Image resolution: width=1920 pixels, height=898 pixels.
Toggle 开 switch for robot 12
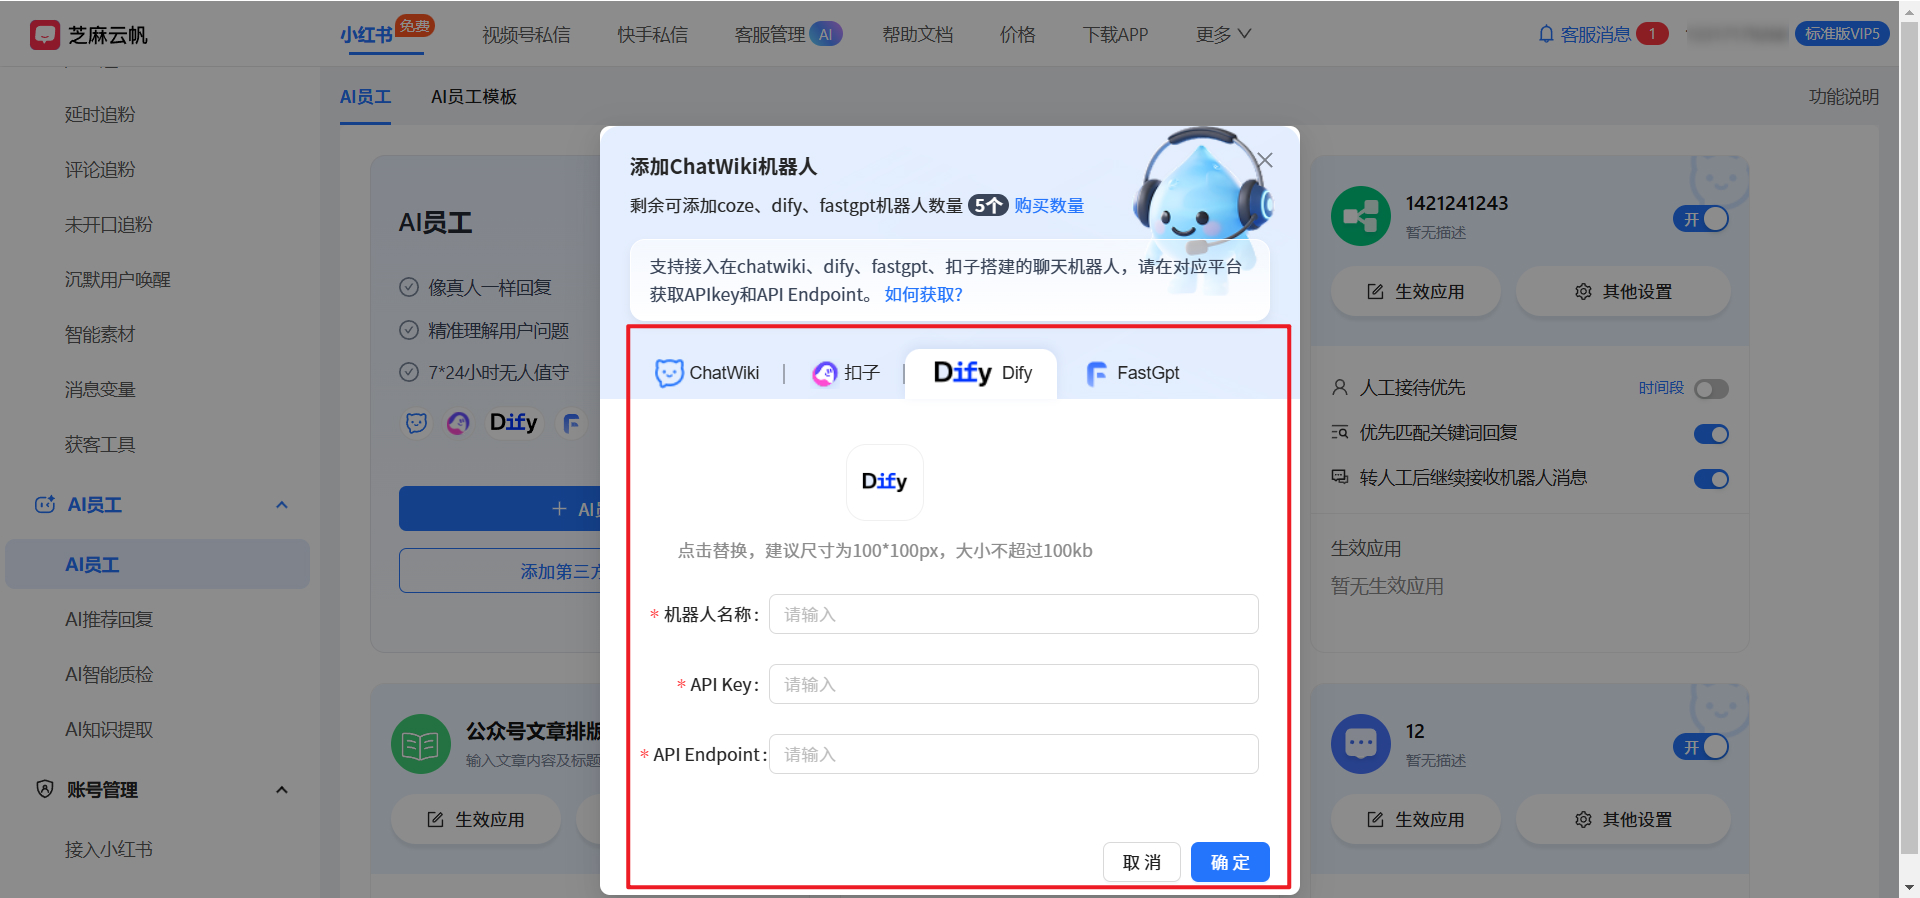(x=1701, y=747)
